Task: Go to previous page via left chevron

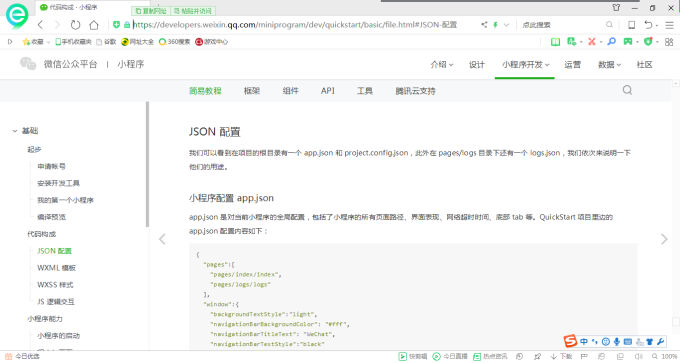Action: click(162, 239)
